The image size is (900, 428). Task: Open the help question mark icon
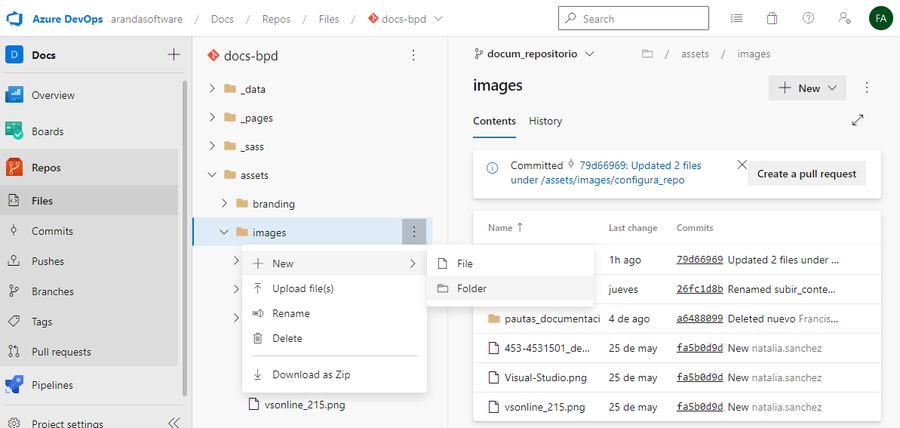point(808,19)
